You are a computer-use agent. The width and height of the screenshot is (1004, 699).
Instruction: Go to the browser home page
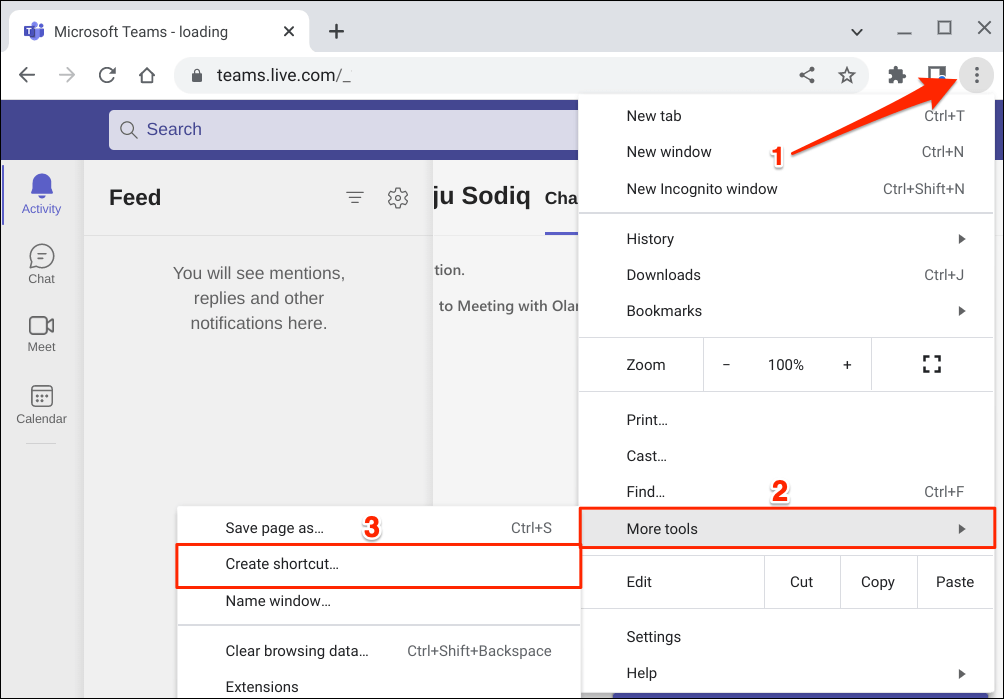147,75
